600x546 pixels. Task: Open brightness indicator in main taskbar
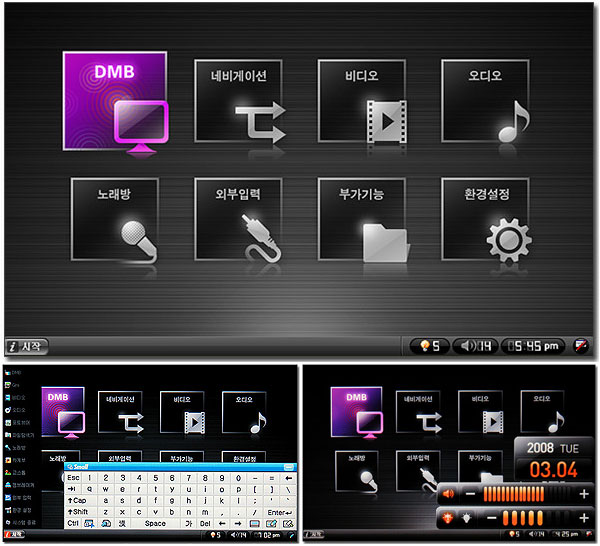tap(429, 346)
